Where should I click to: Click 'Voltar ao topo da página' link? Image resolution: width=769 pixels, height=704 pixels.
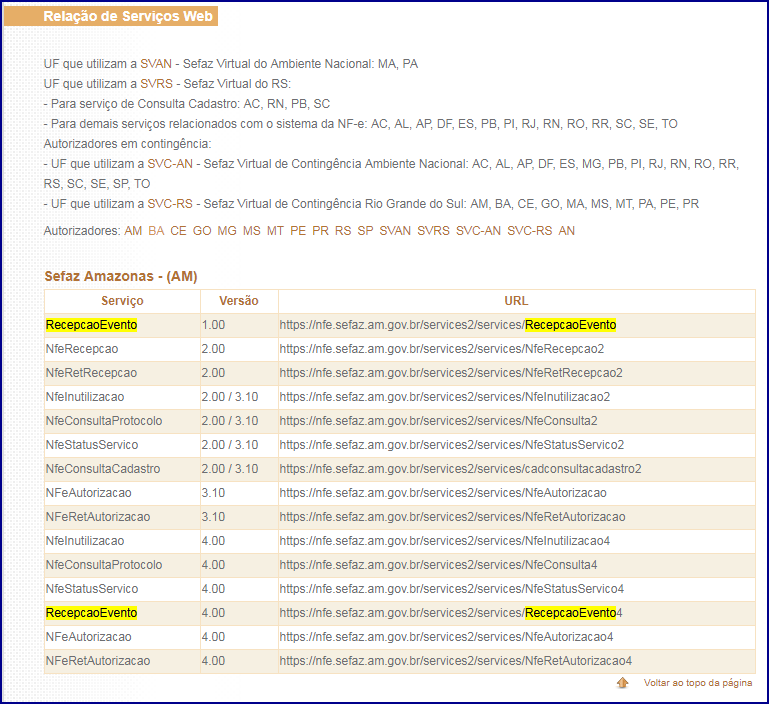pos(698,682)
